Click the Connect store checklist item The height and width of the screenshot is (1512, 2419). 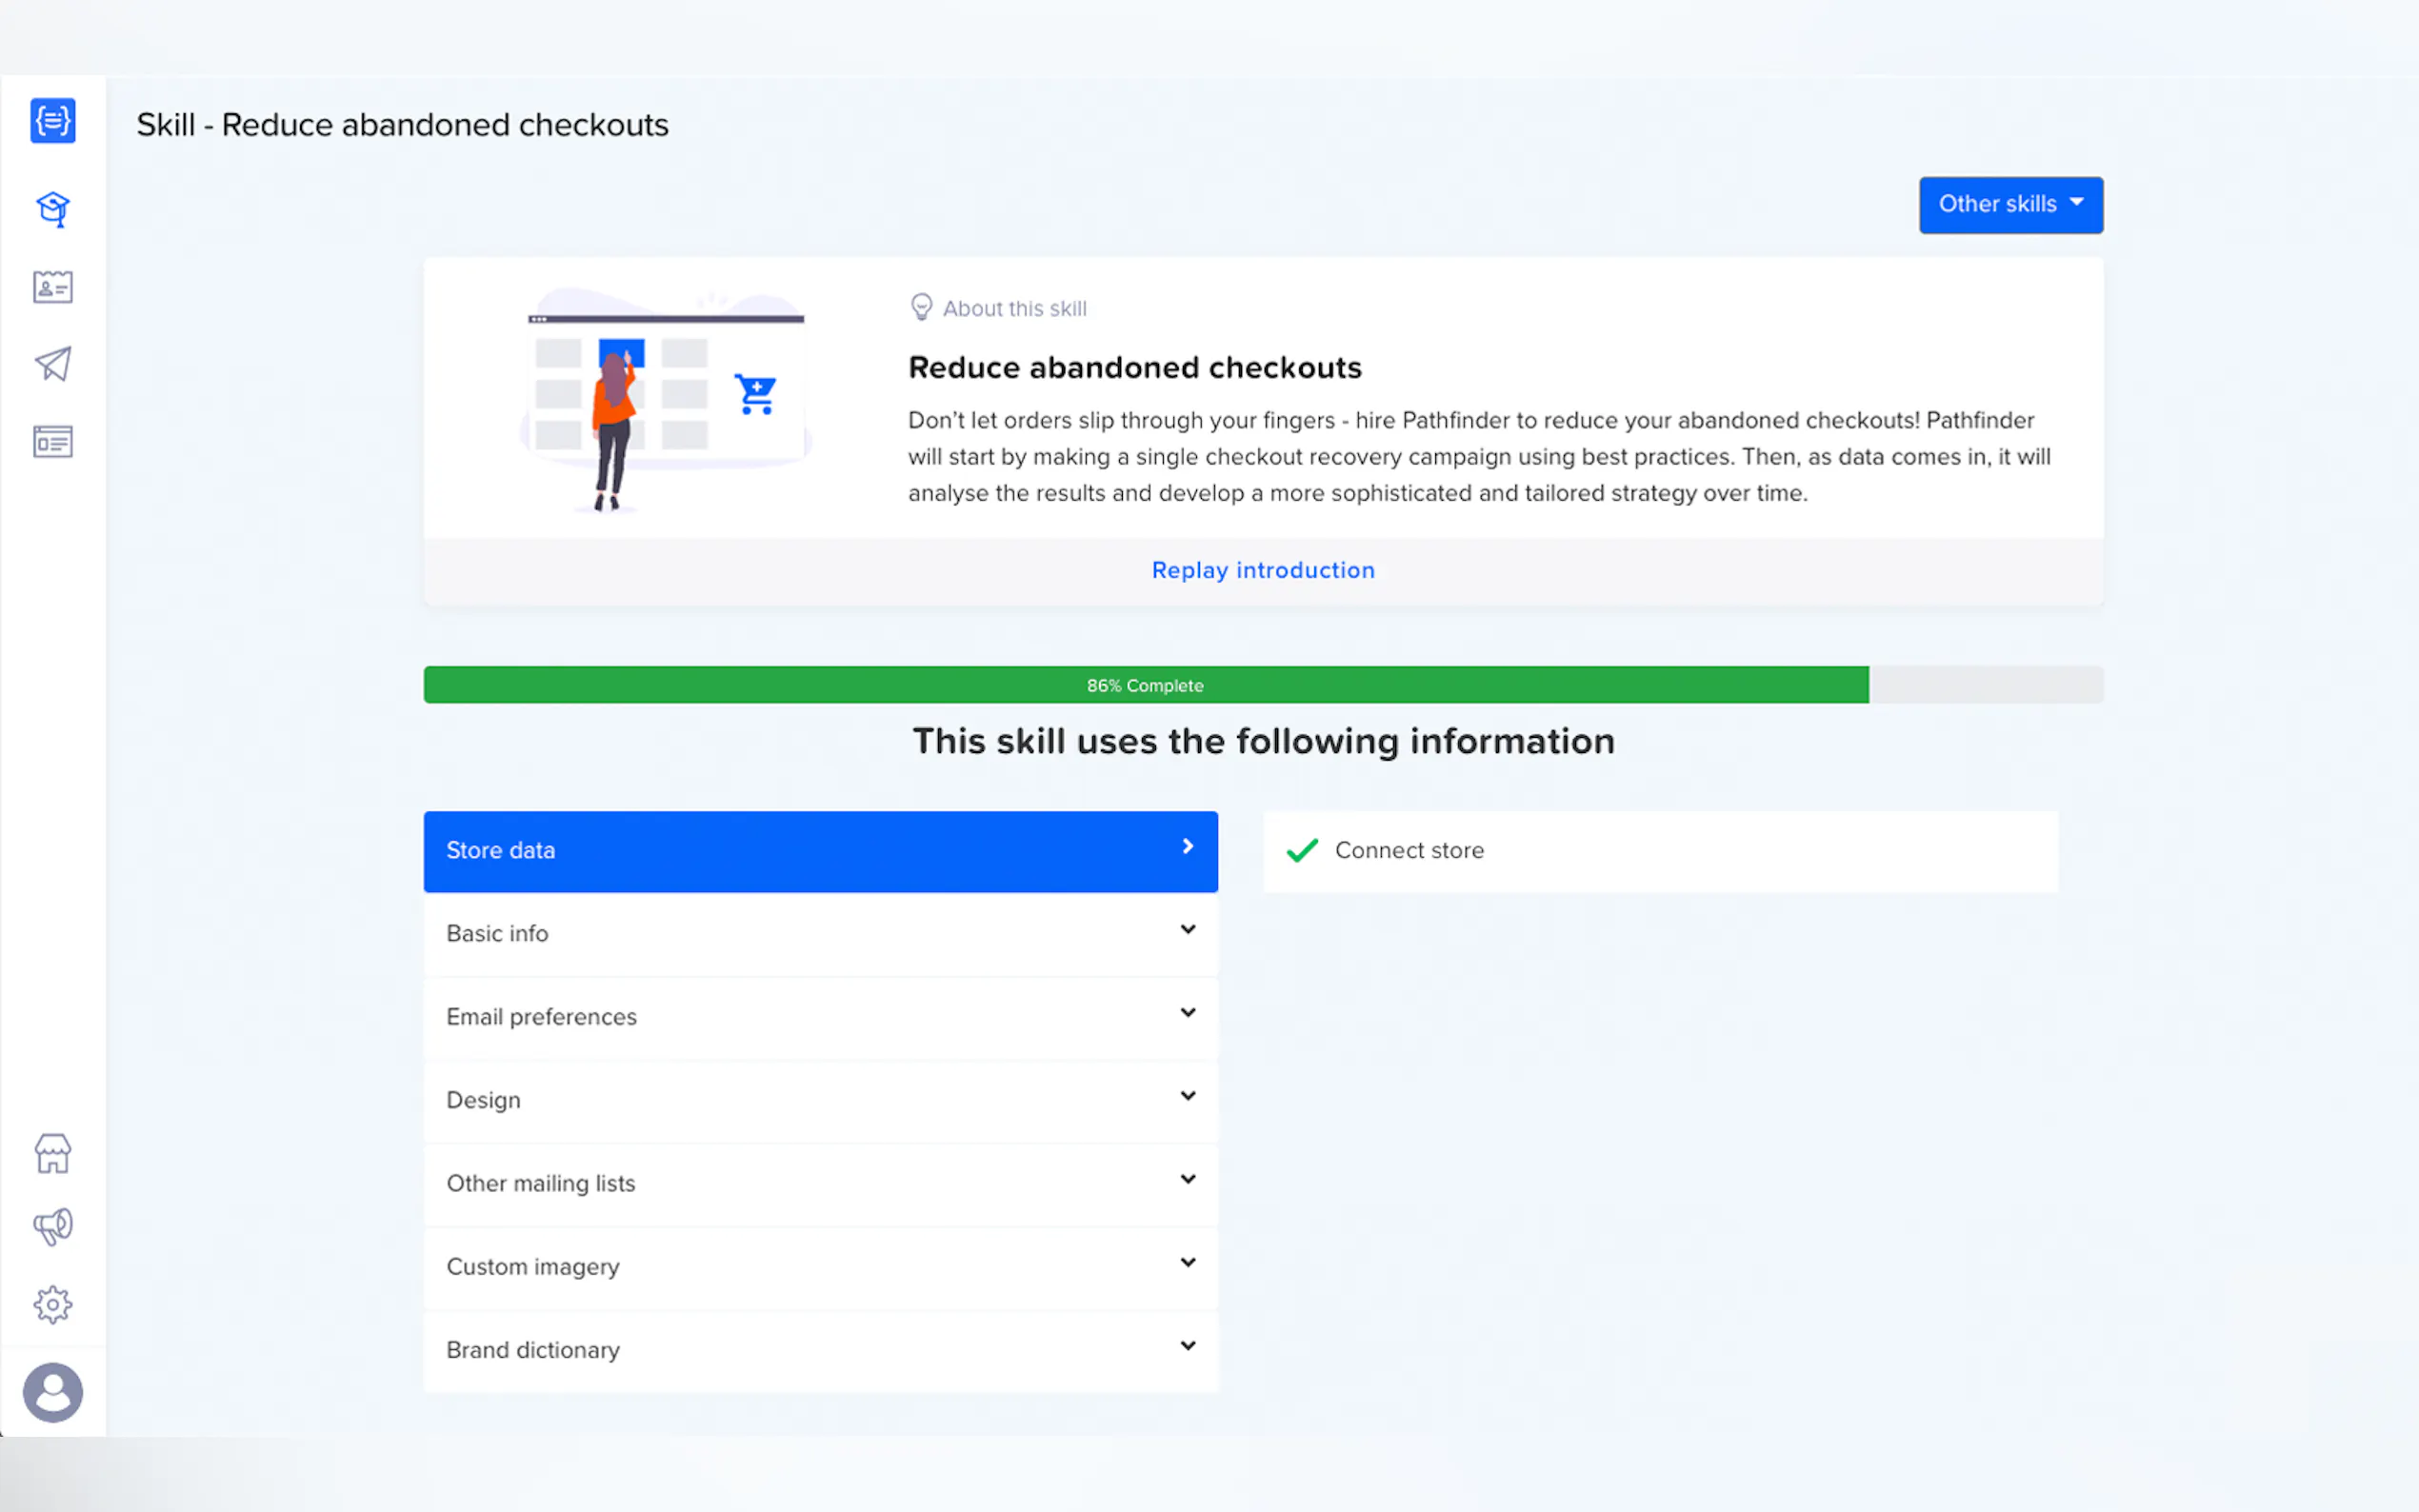pyautogui.click(x=1408, y=850)
